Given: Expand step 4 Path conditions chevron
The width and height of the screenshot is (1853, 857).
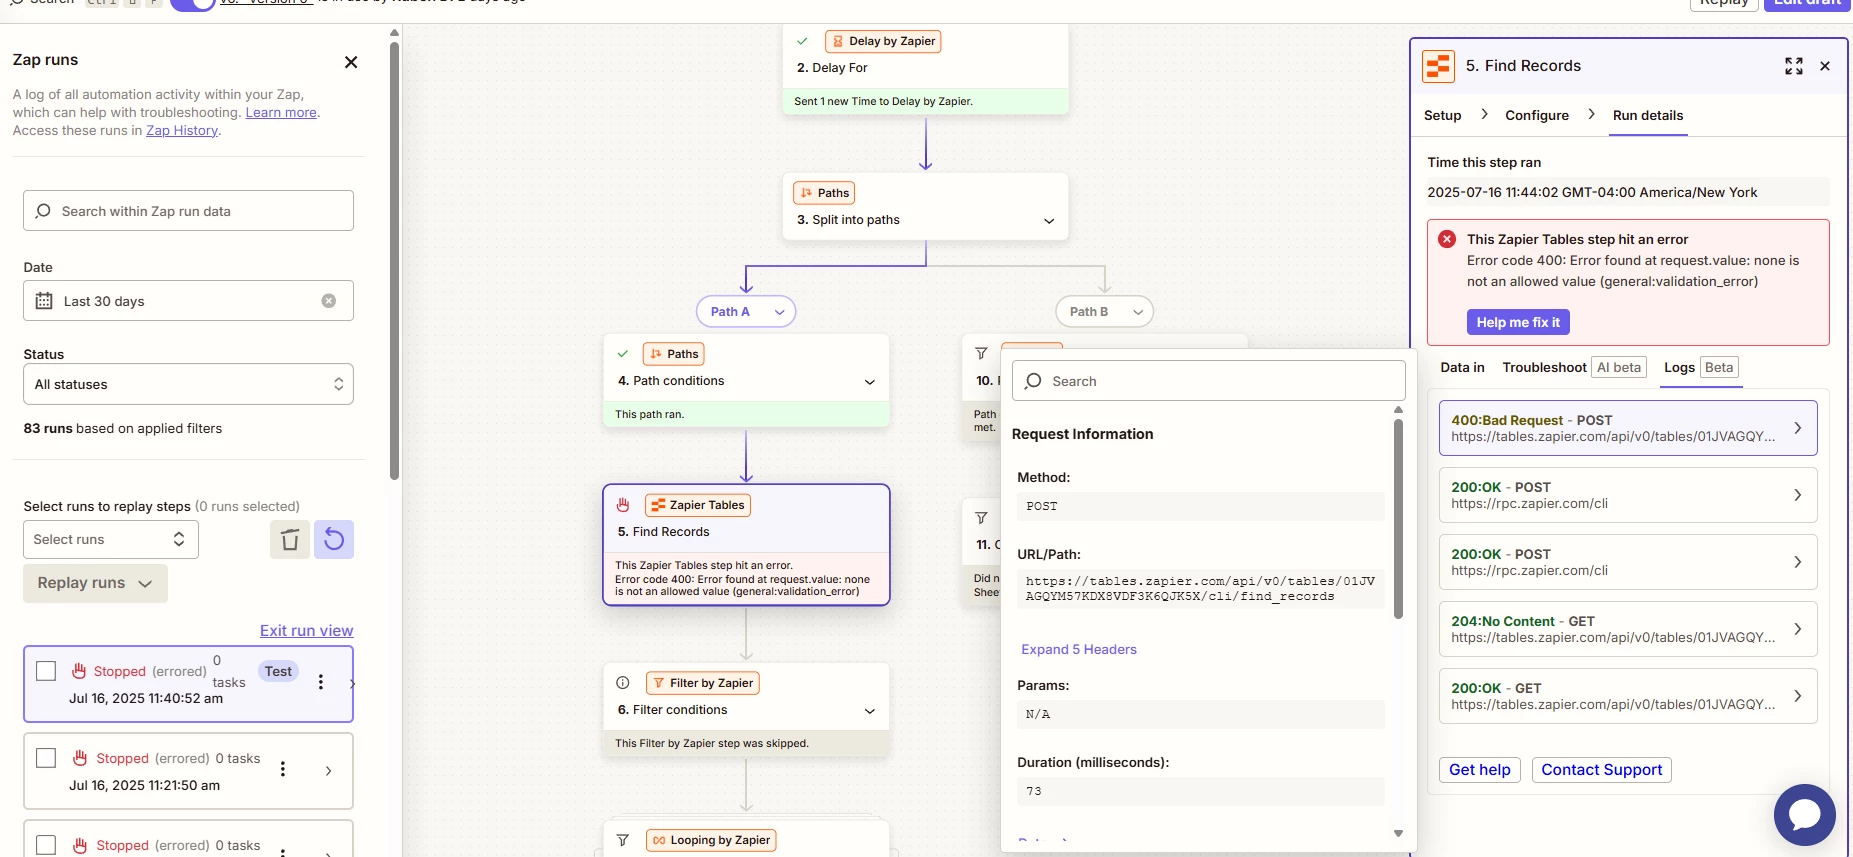Looking at the screenshot, I should pos(870,382).
